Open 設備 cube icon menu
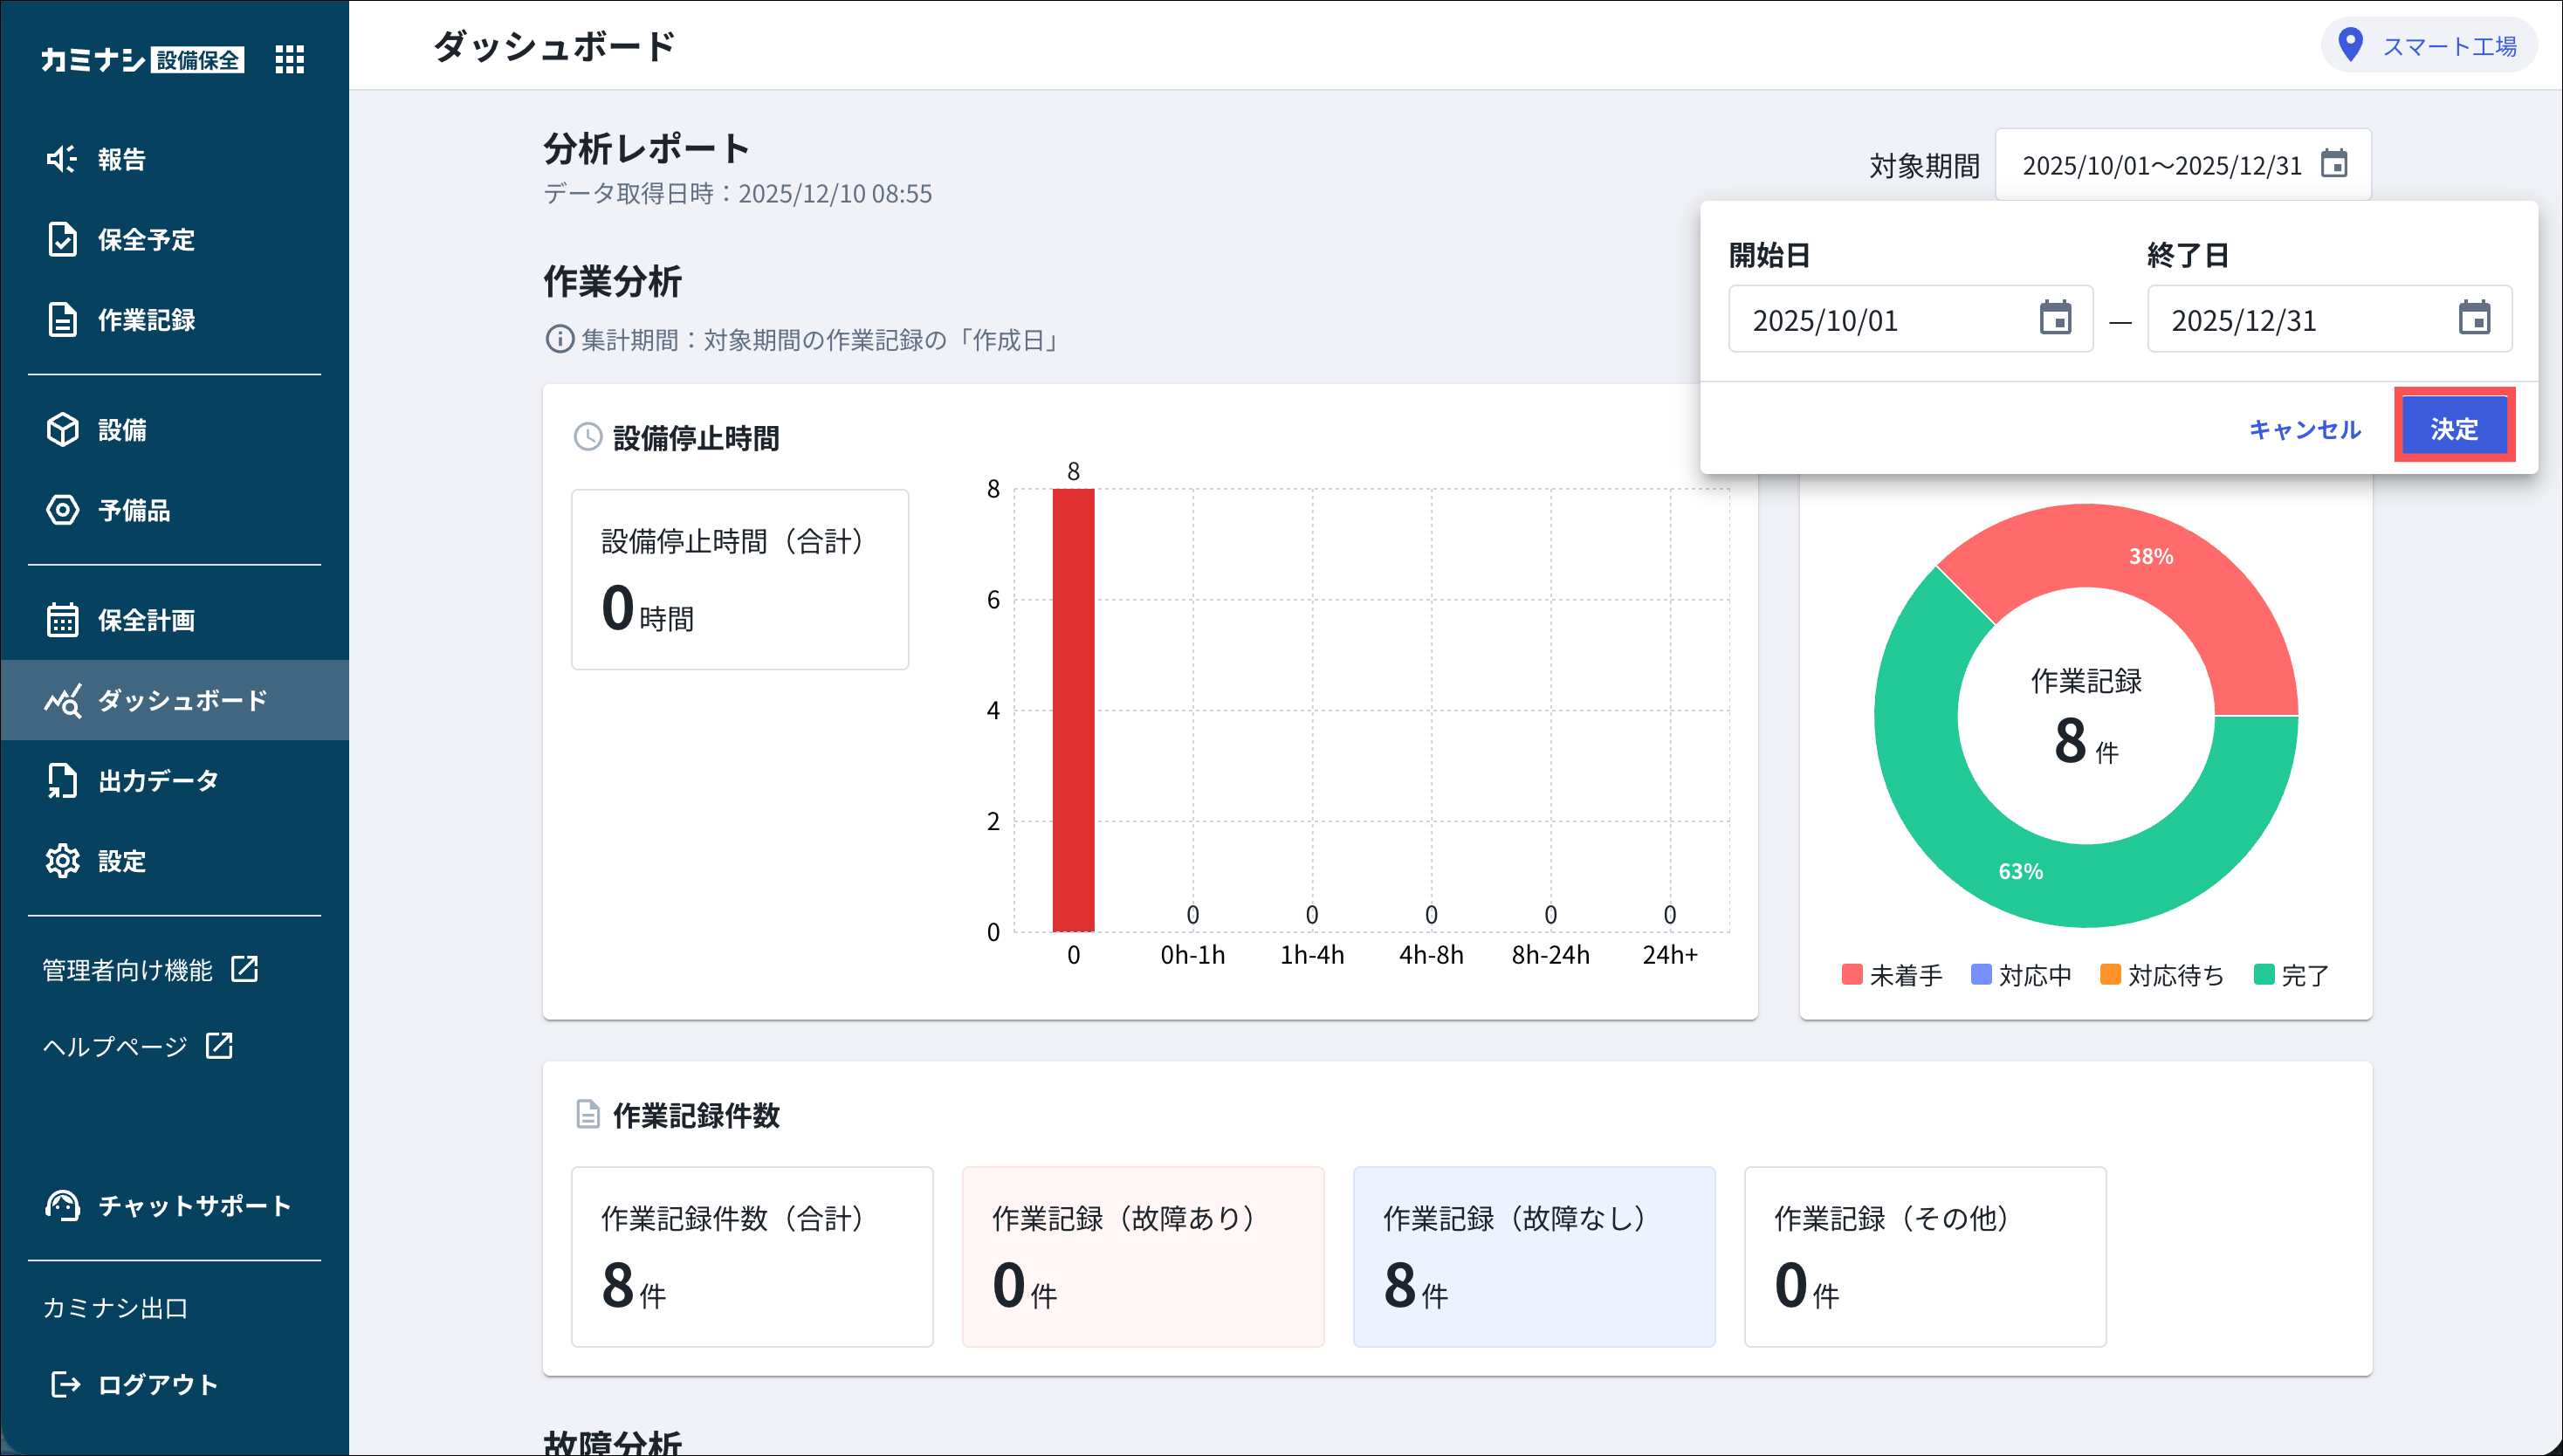2563x1456 pixels. (x=63, y=430)
